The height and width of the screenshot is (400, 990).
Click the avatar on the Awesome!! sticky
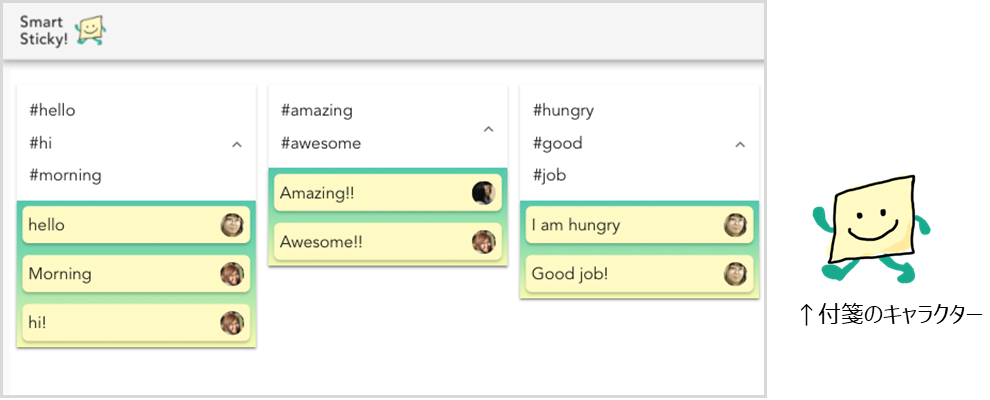coord(484,242)
